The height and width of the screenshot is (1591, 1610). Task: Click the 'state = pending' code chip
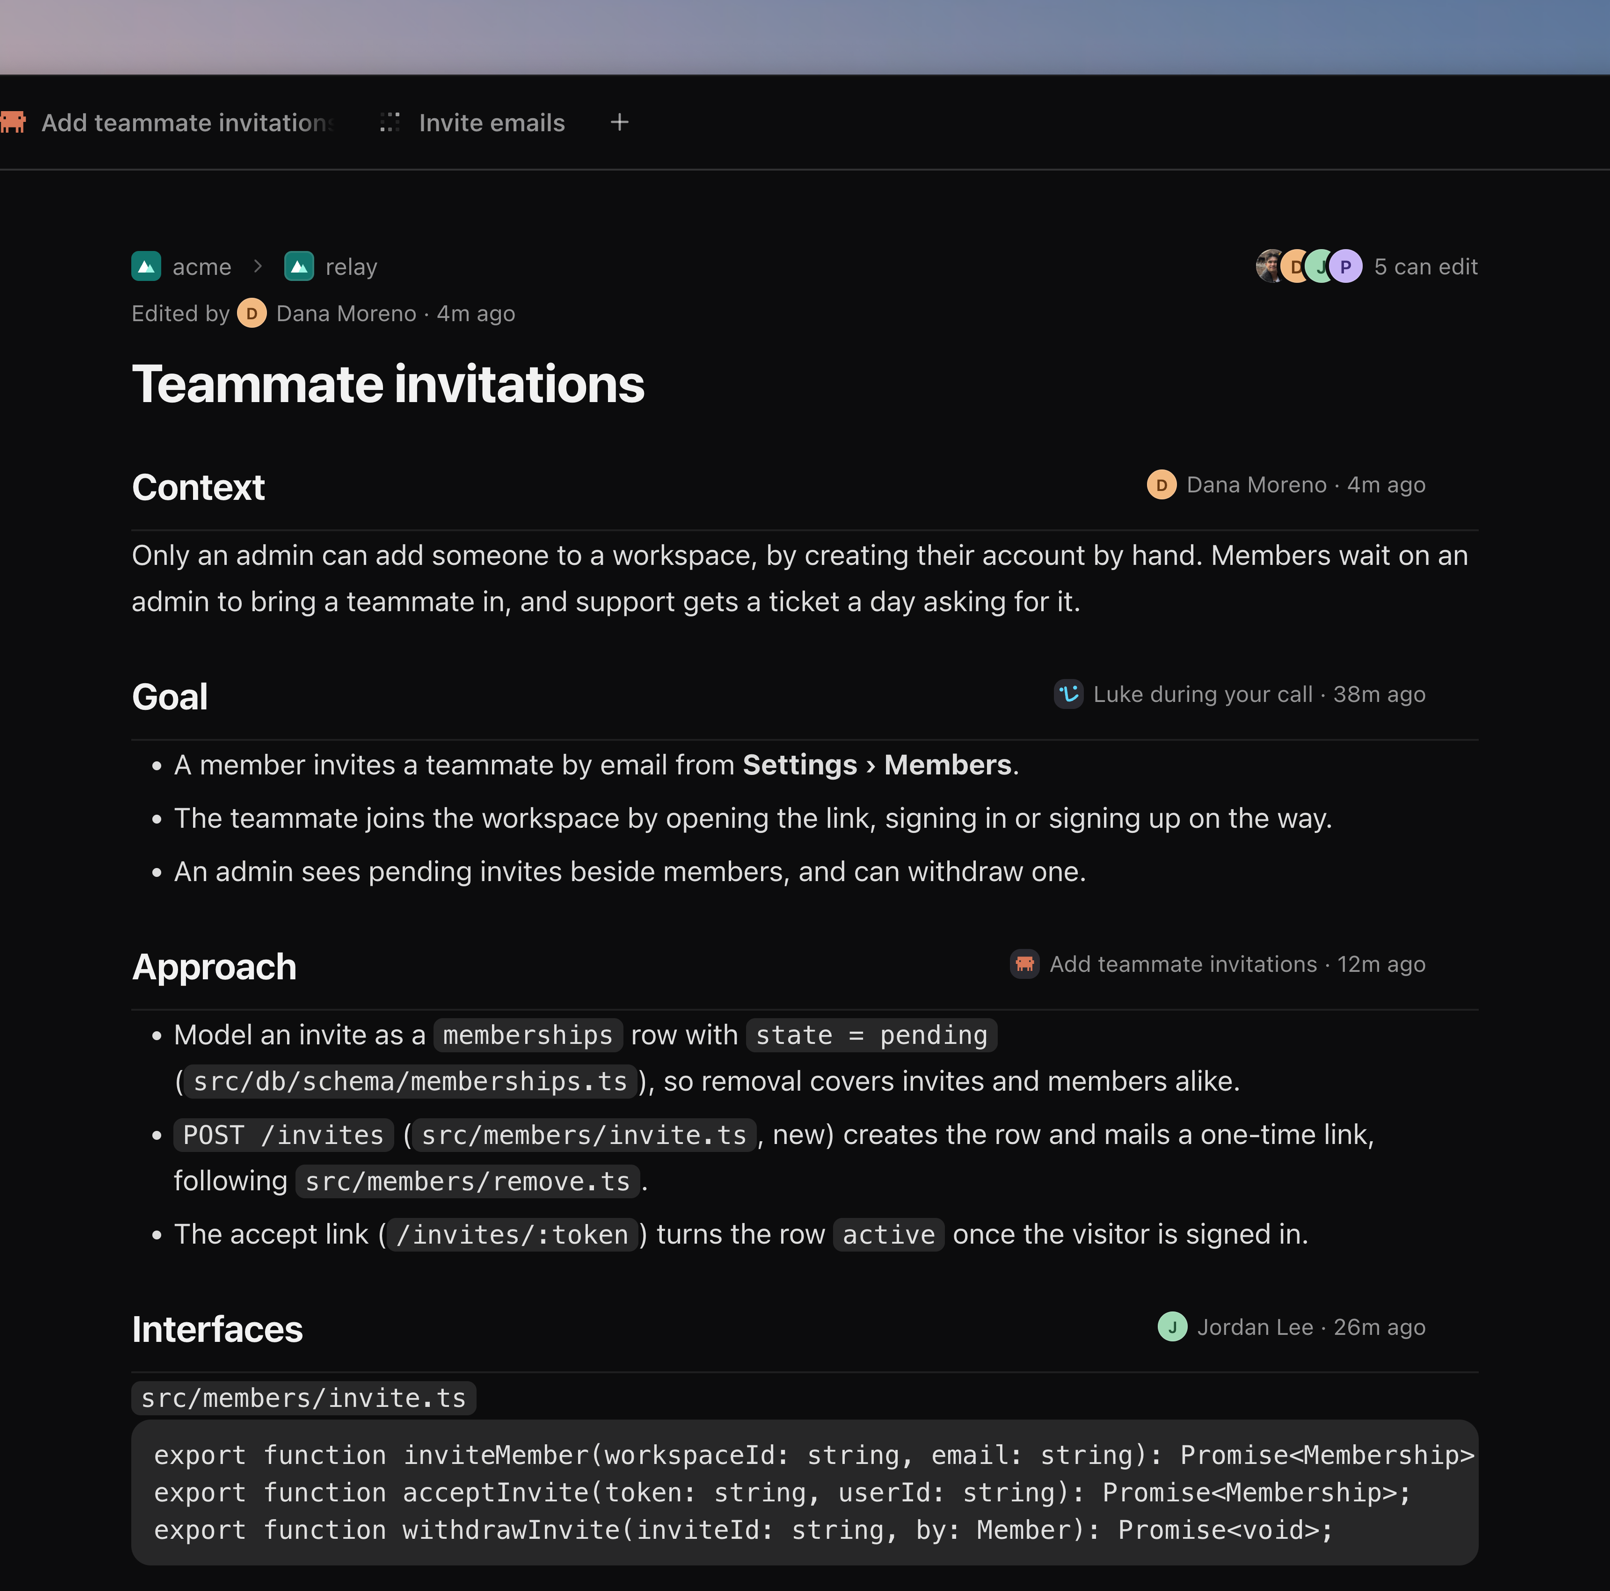(x=871, y=1035)
